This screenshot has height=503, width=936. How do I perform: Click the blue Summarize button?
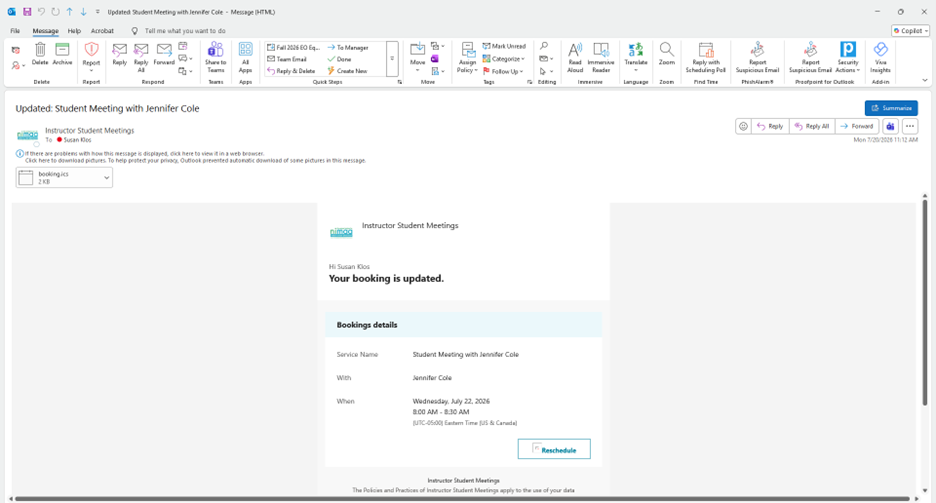[891, 108]
